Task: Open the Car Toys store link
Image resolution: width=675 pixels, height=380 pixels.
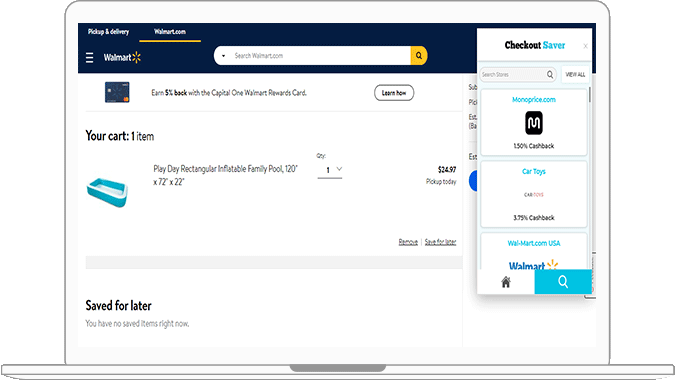Action: (534, 171)
